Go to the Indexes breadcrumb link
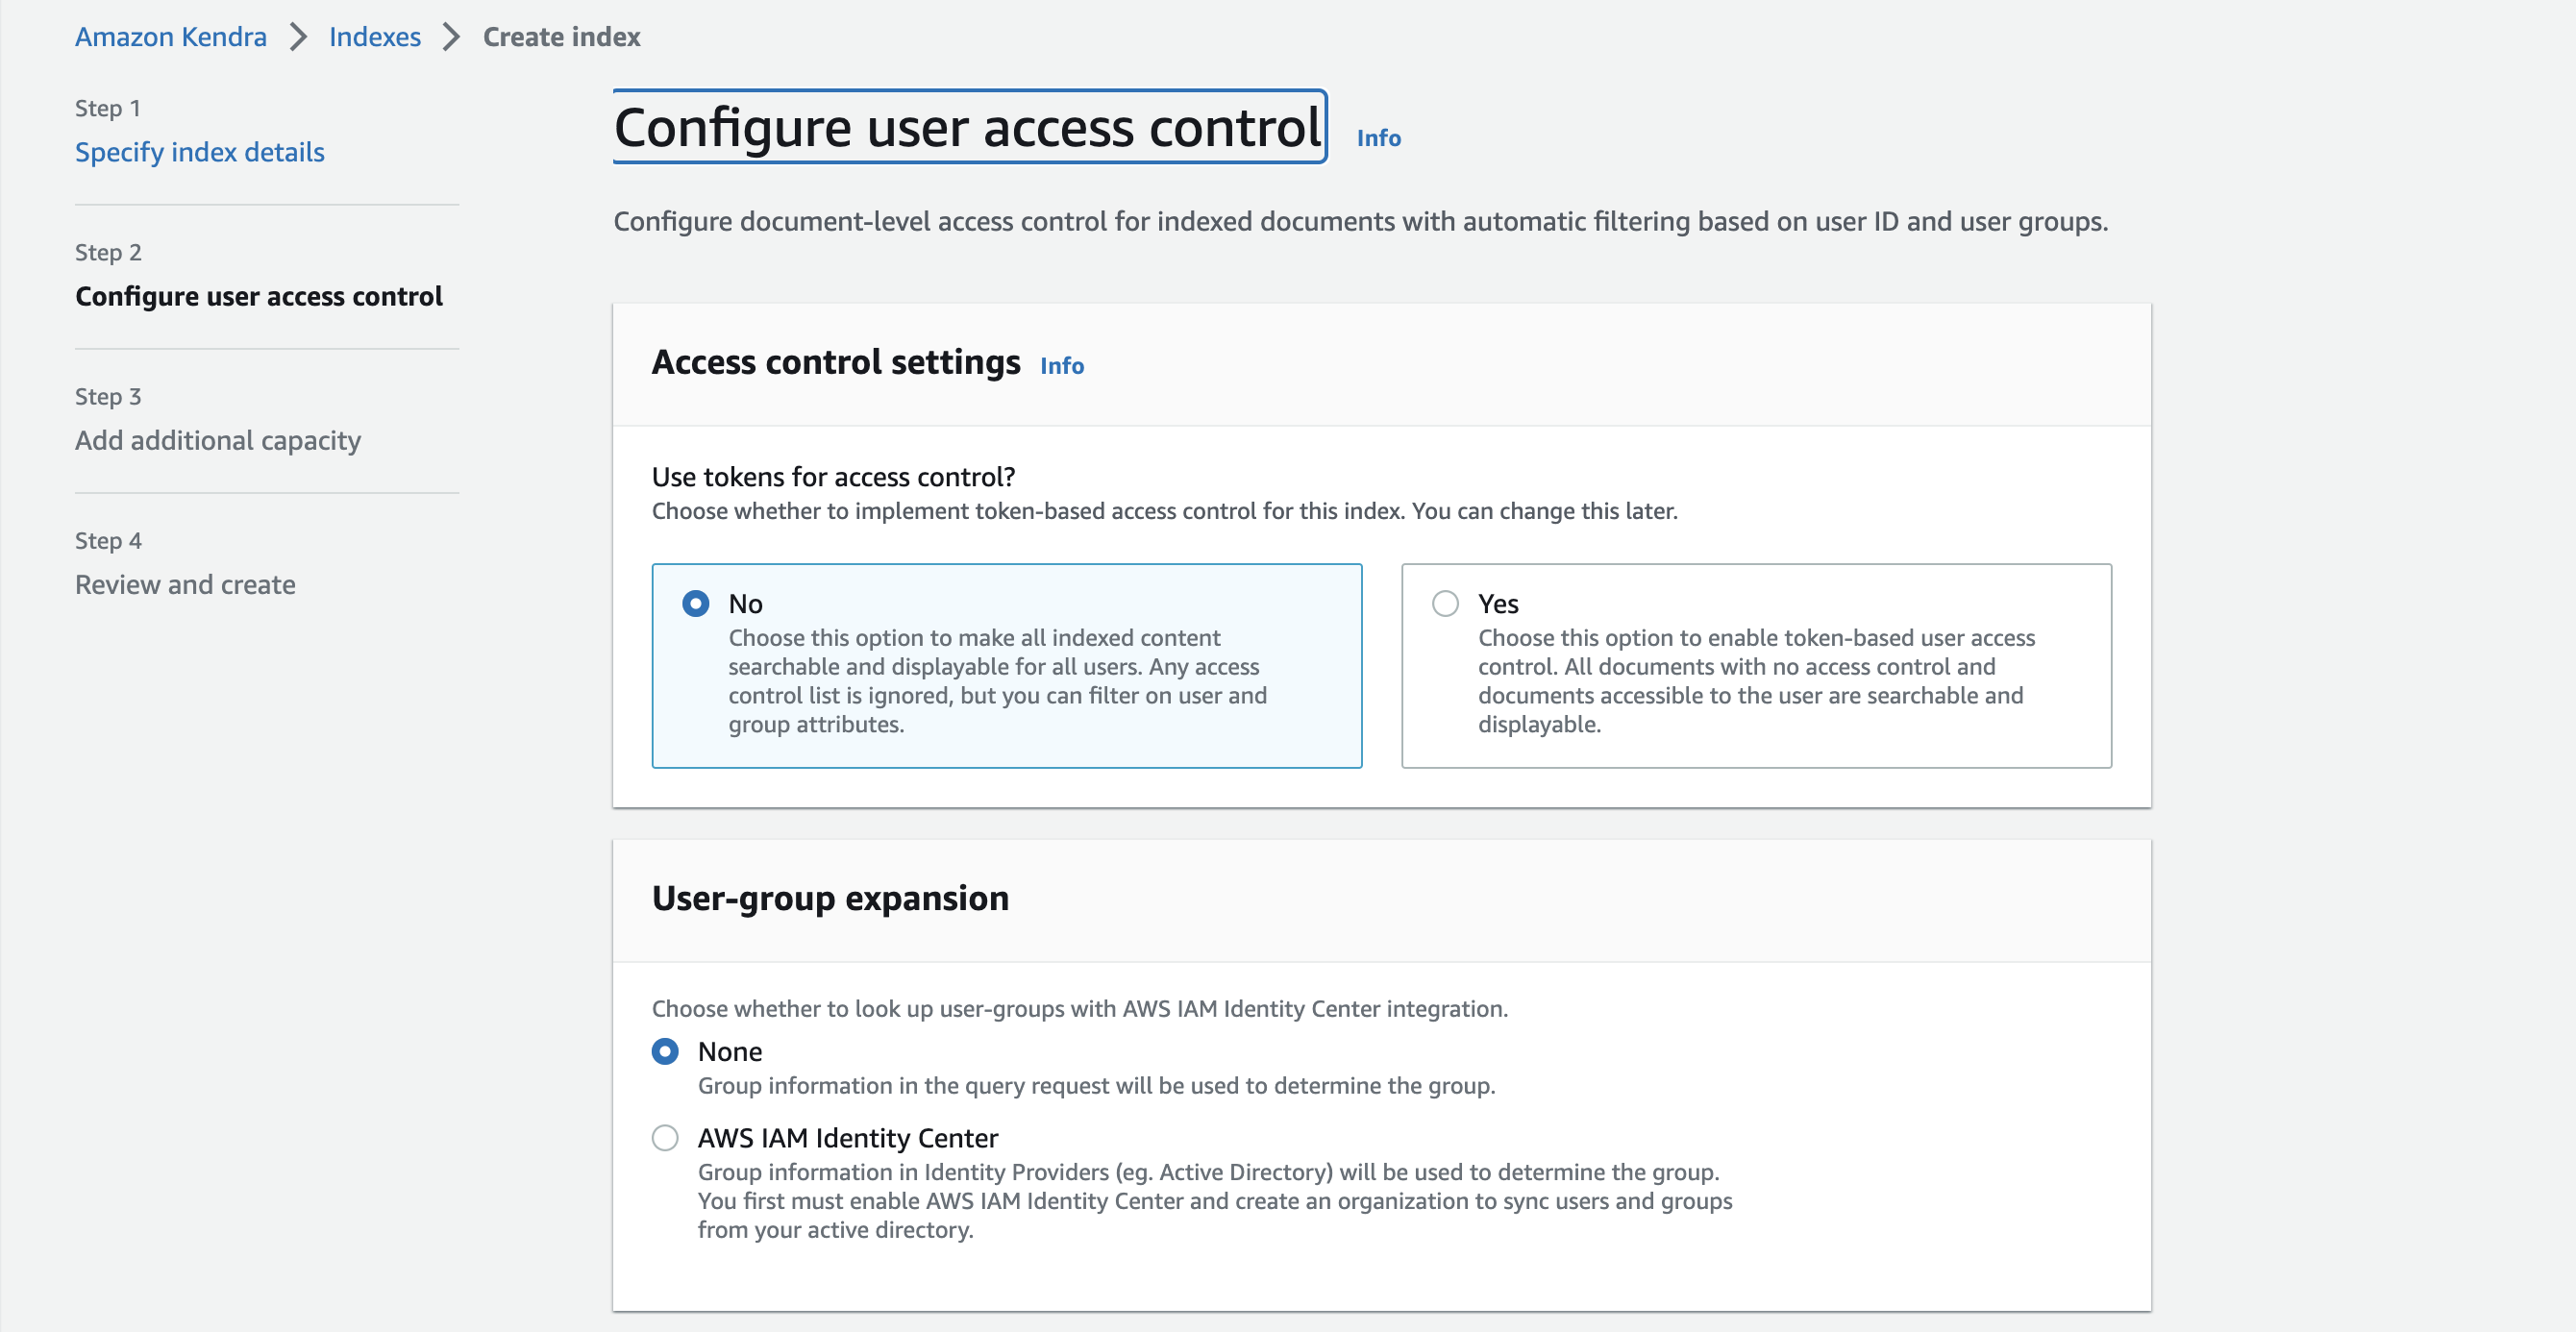The height and width of the screenshot is (1332, 2576). [374, 37]
